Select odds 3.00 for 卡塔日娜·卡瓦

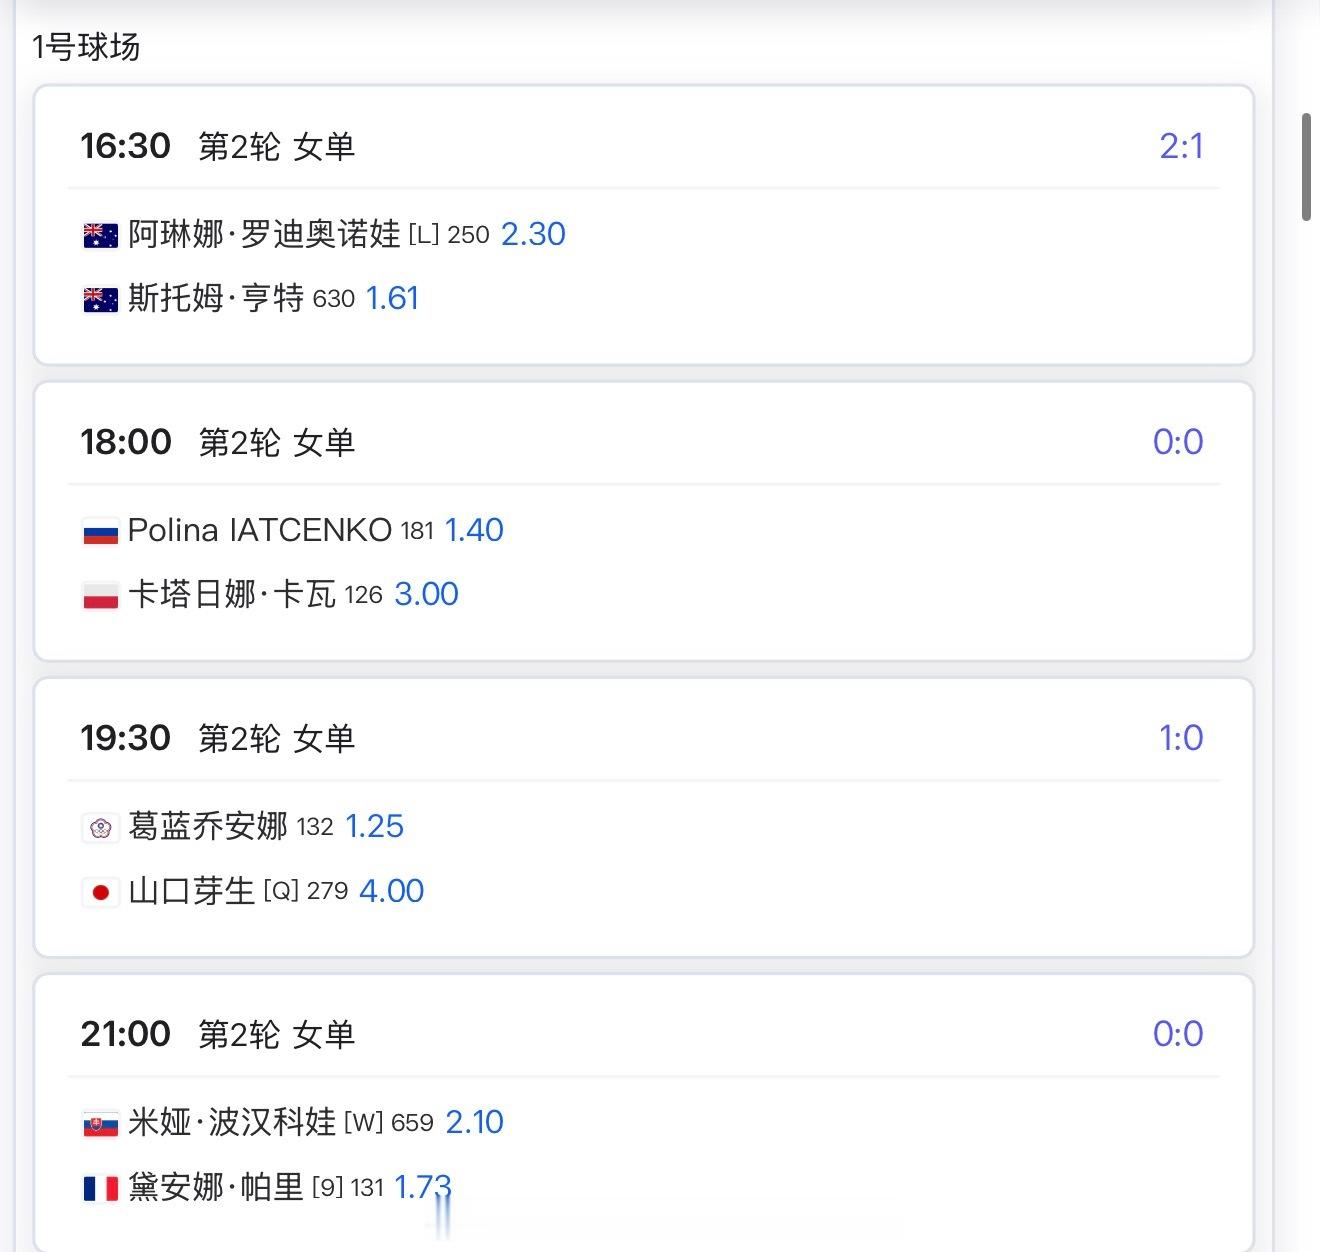[426, 594]
